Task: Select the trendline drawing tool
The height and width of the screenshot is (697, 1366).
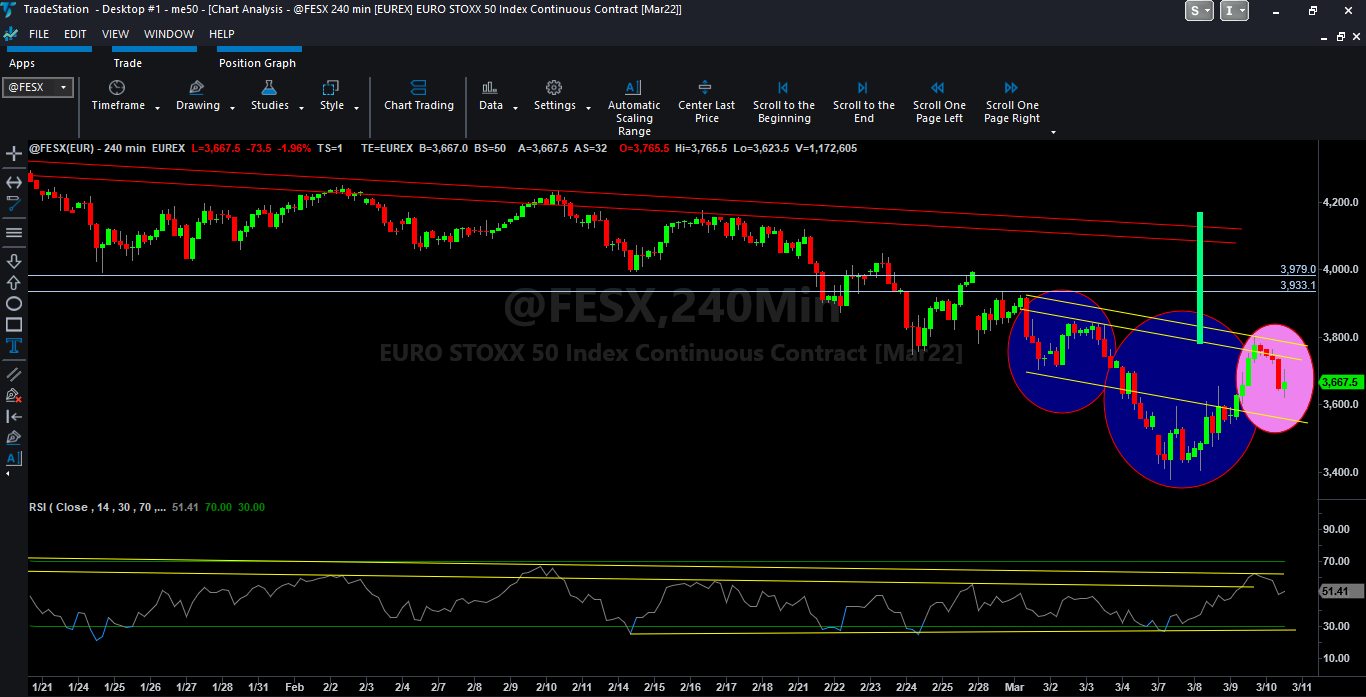Action: [14, 204]
